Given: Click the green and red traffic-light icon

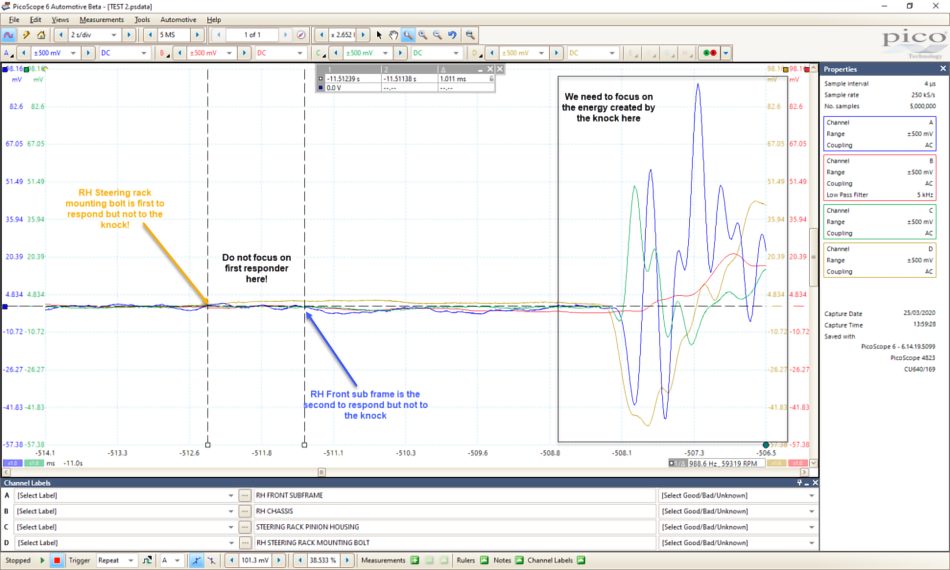Looking at the screenshot, I should 709,53.
